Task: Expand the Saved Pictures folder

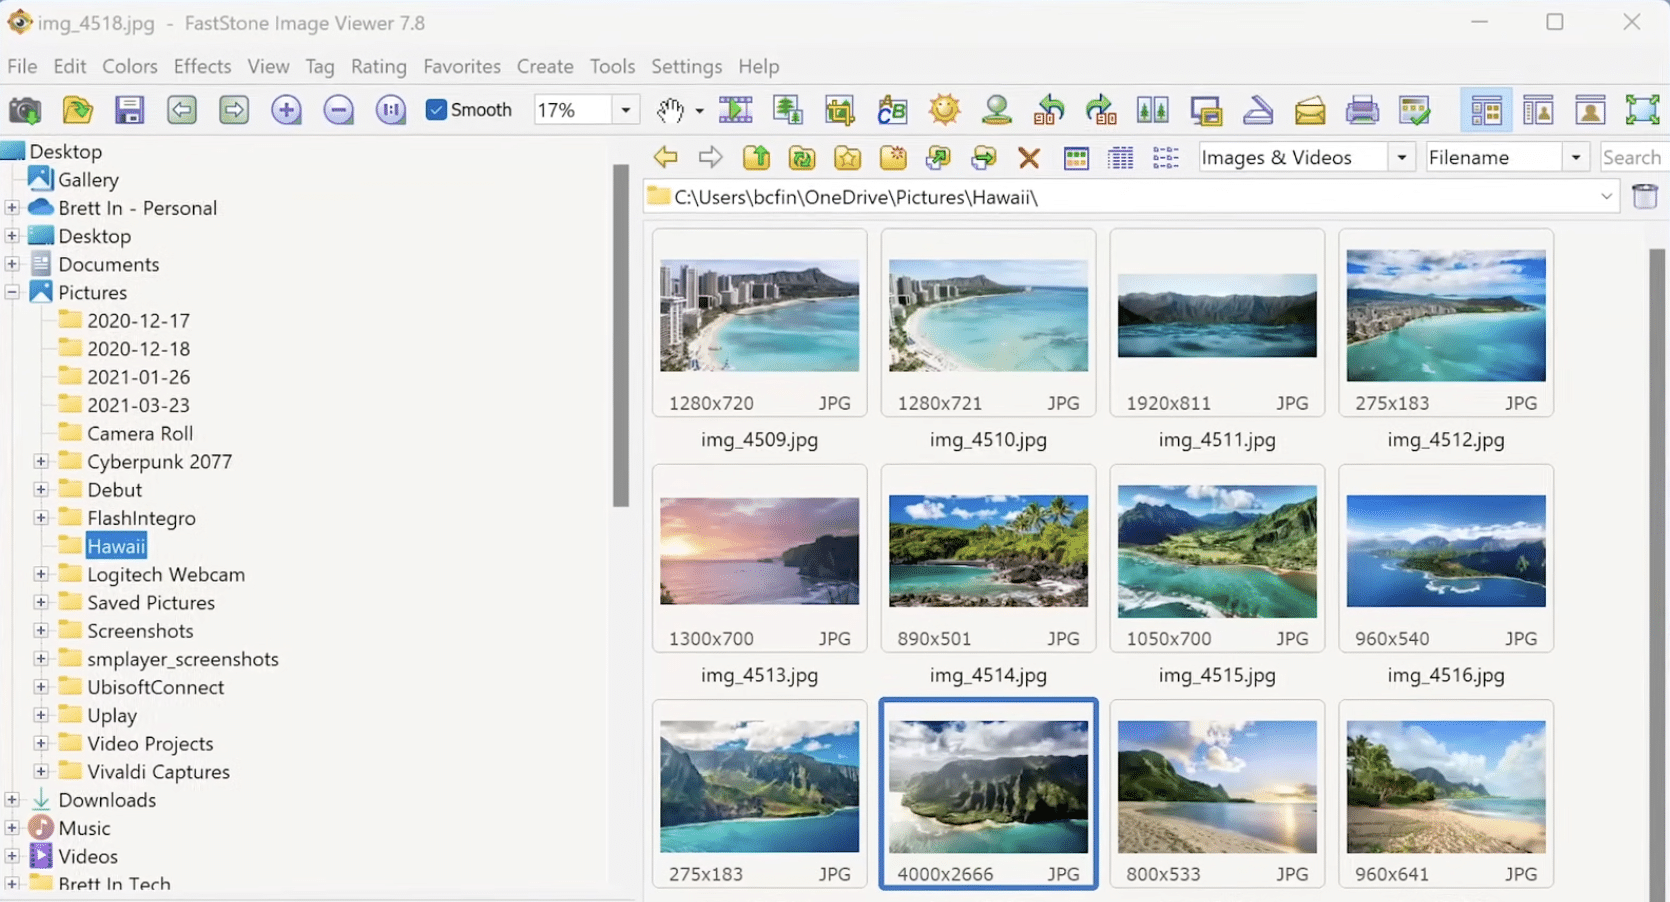Action: coord(40,602)
